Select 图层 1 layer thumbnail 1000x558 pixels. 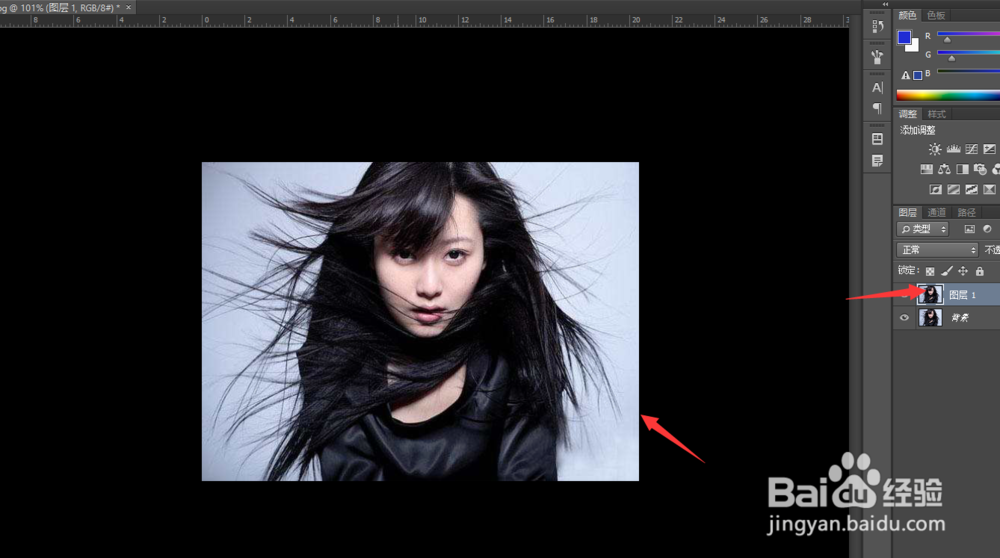point(930,294)
